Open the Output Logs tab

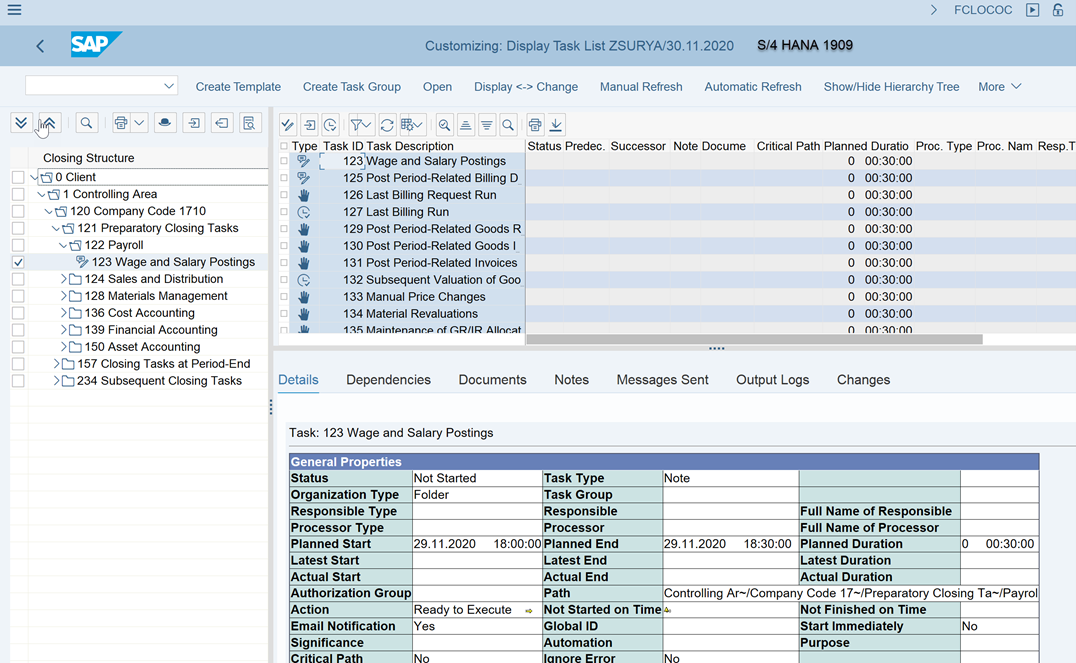(772, 380)
